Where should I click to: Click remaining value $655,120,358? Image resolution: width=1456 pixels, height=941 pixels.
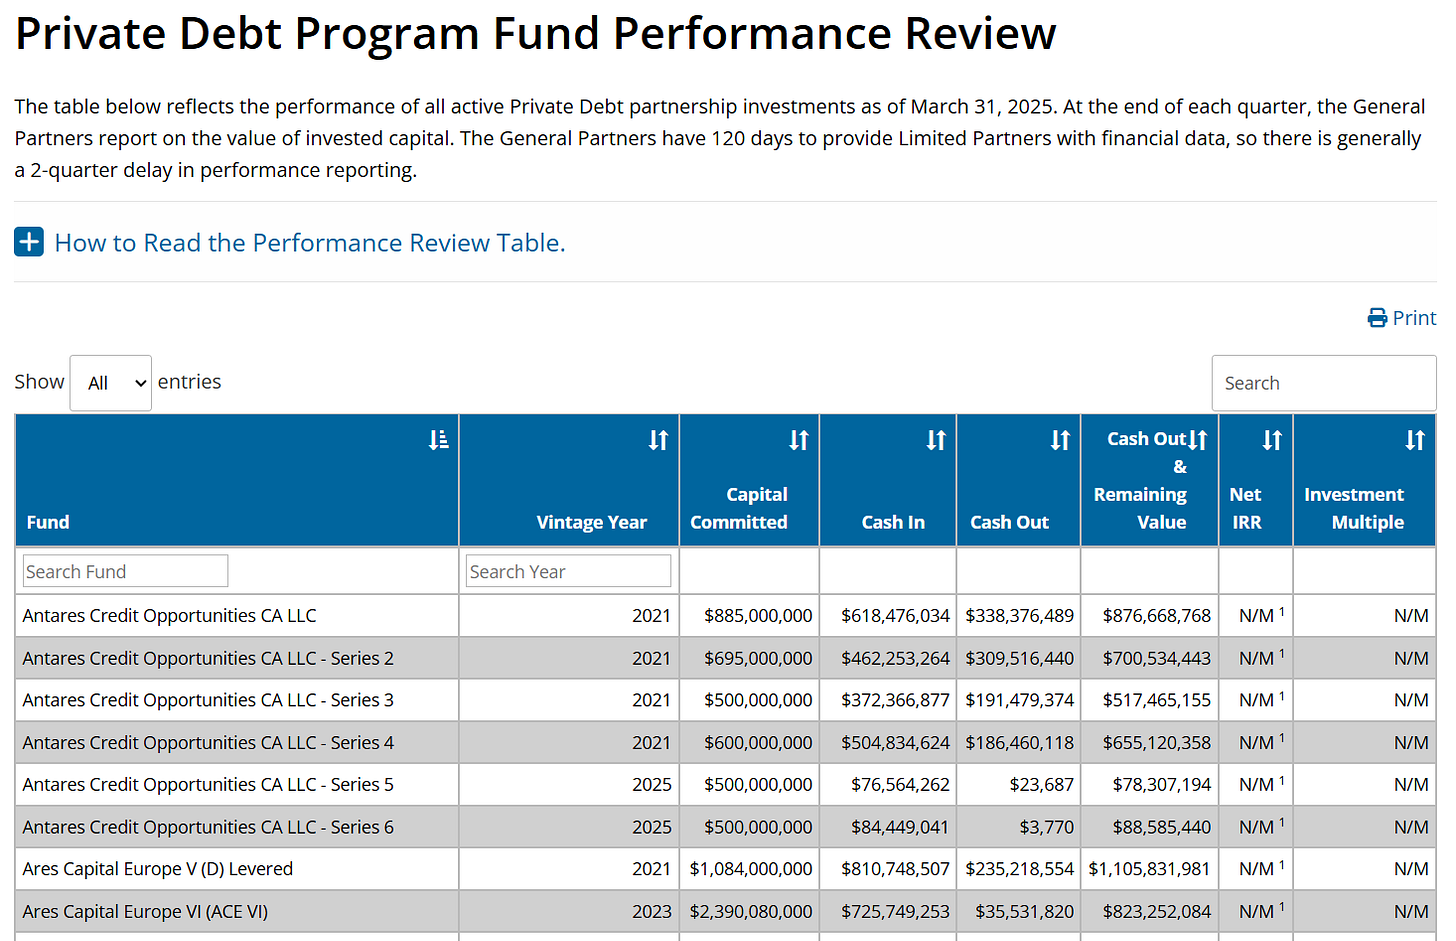1157,743
